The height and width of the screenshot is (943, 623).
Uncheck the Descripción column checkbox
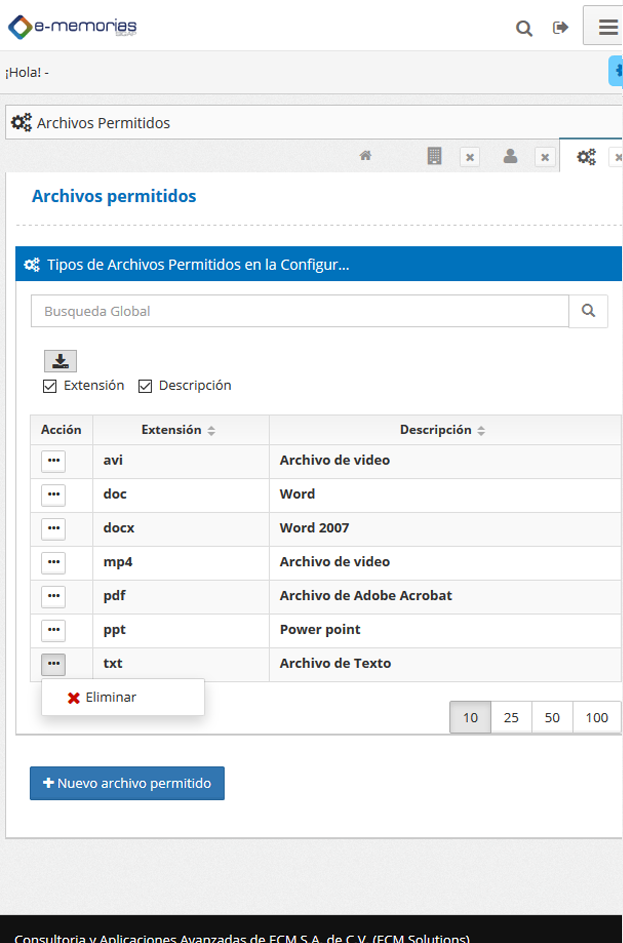click(x=145, y=386)
